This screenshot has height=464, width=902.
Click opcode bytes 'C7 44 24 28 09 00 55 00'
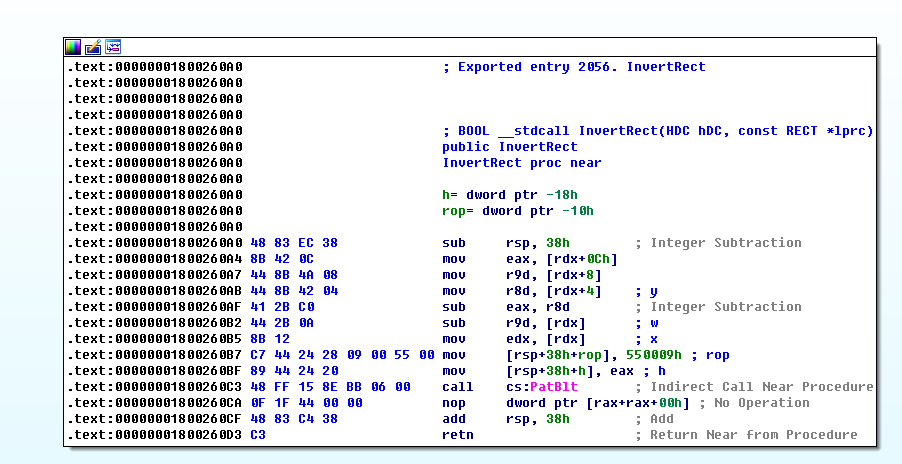tap(342, 355)
